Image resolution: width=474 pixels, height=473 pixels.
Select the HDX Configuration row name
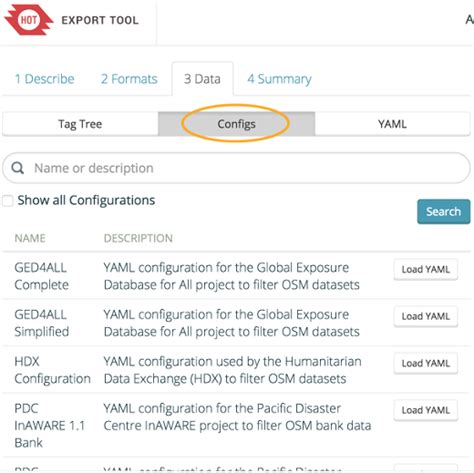(x=52, y=370)
